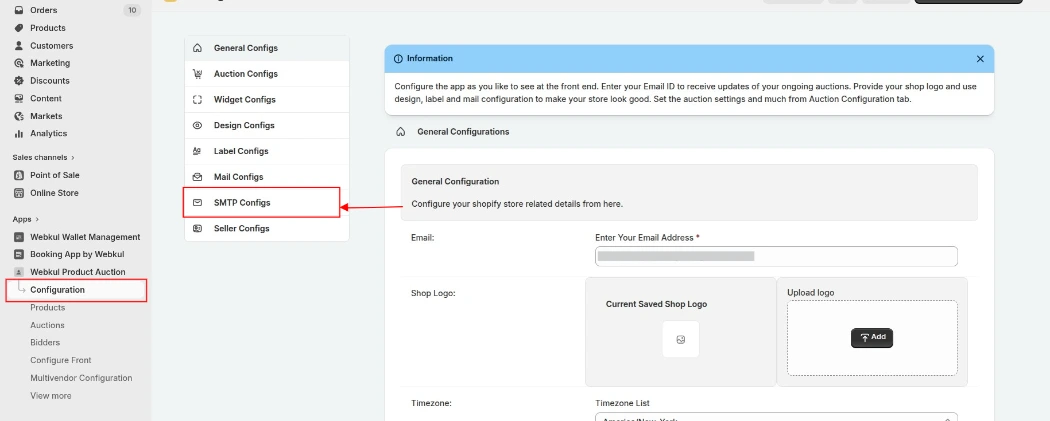Open Booking App by Webkul

coord(77,254)
